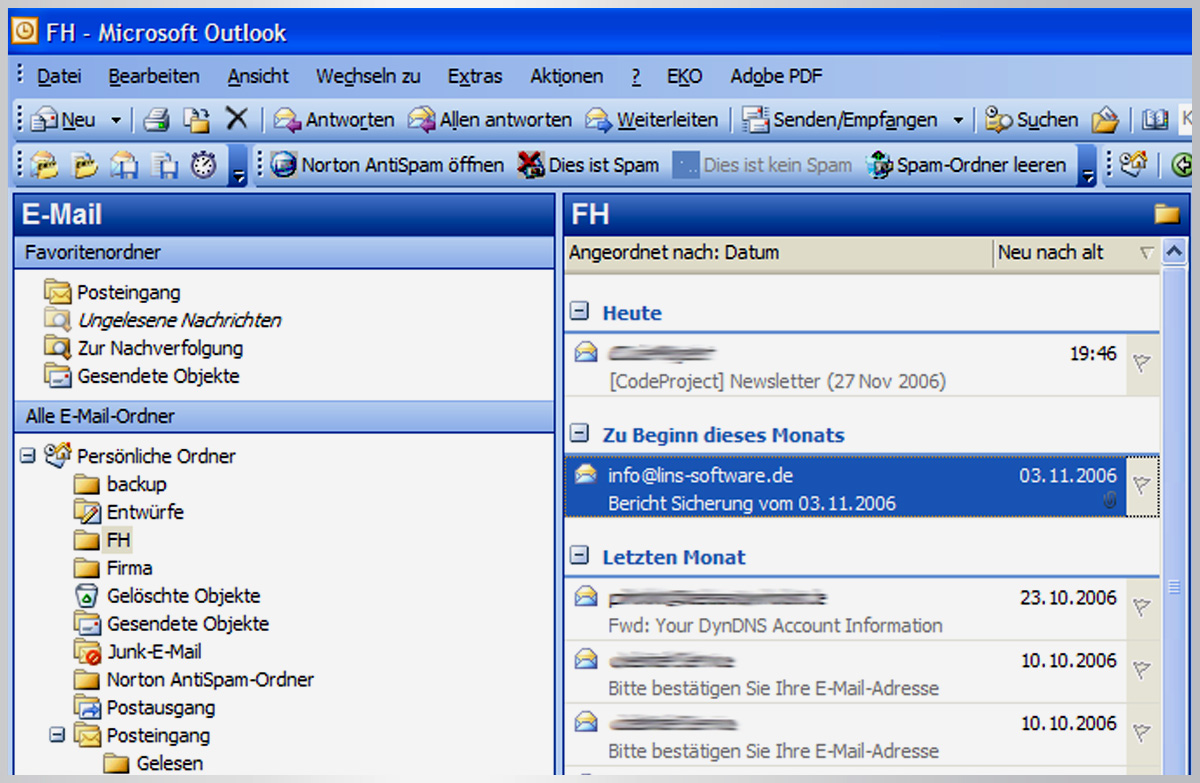Click the Antworten reply button
The height and width of the screenshot is (783, 1200).
click(x=334, y=120)
